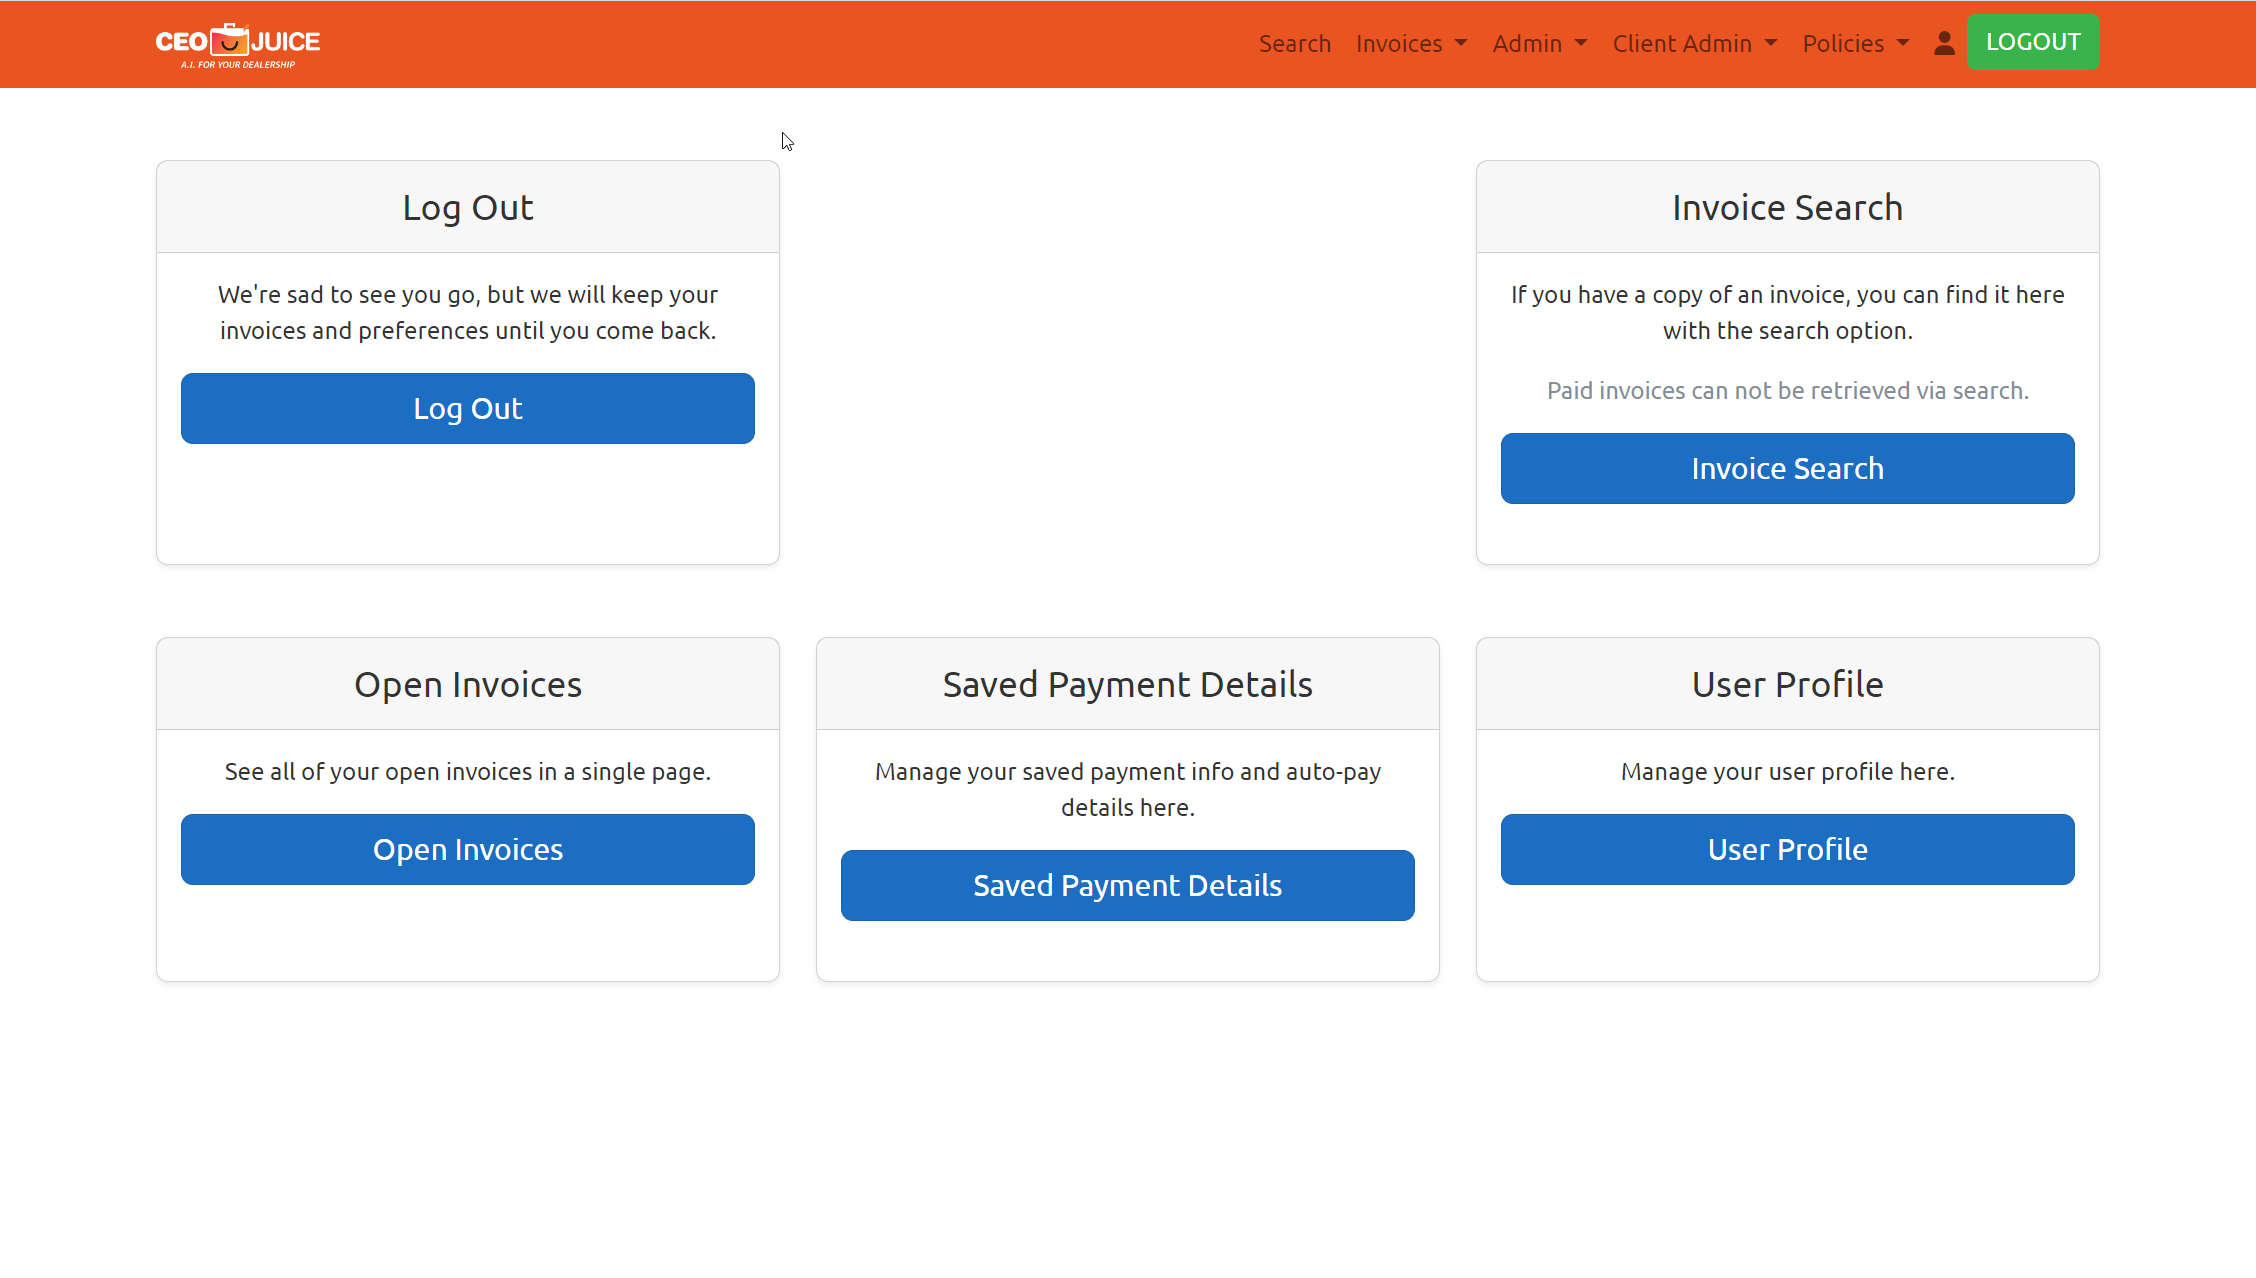Expand the Client Admin dropdown menu

coord(1695,43)
